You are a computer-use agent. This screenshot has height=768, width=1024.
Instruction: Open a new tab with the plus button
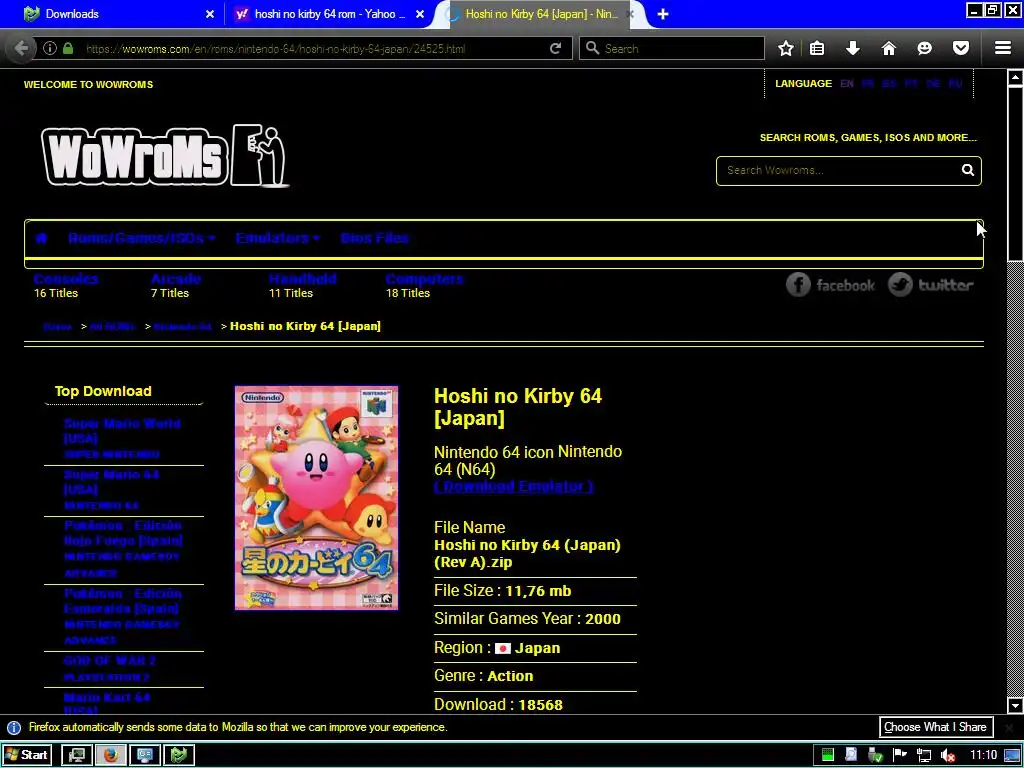point(662,14)
